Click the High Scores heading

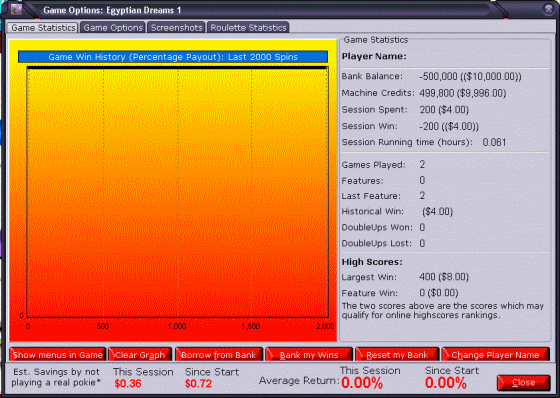click(x=372, y=262)
